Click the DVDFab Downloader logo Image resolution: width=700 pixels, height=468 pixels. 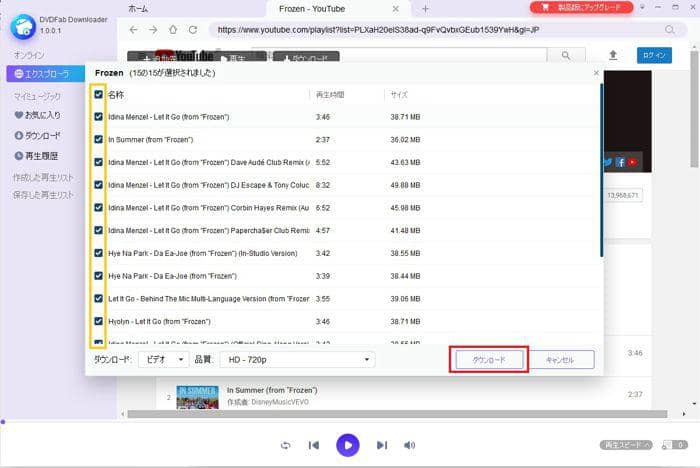coord(23,27)
